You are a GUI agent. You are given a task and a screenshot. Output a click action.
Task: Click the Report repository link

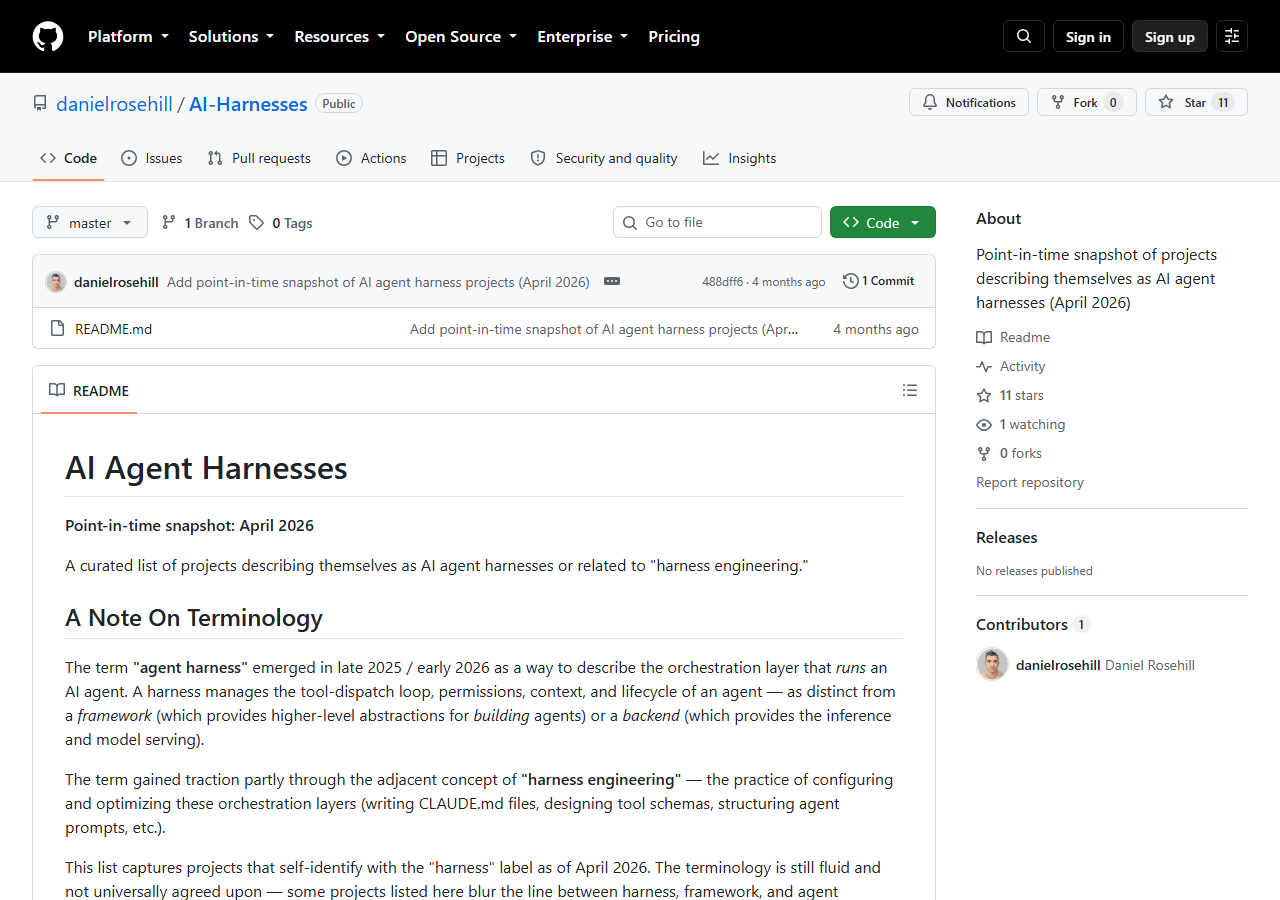tap(1030, 482)
